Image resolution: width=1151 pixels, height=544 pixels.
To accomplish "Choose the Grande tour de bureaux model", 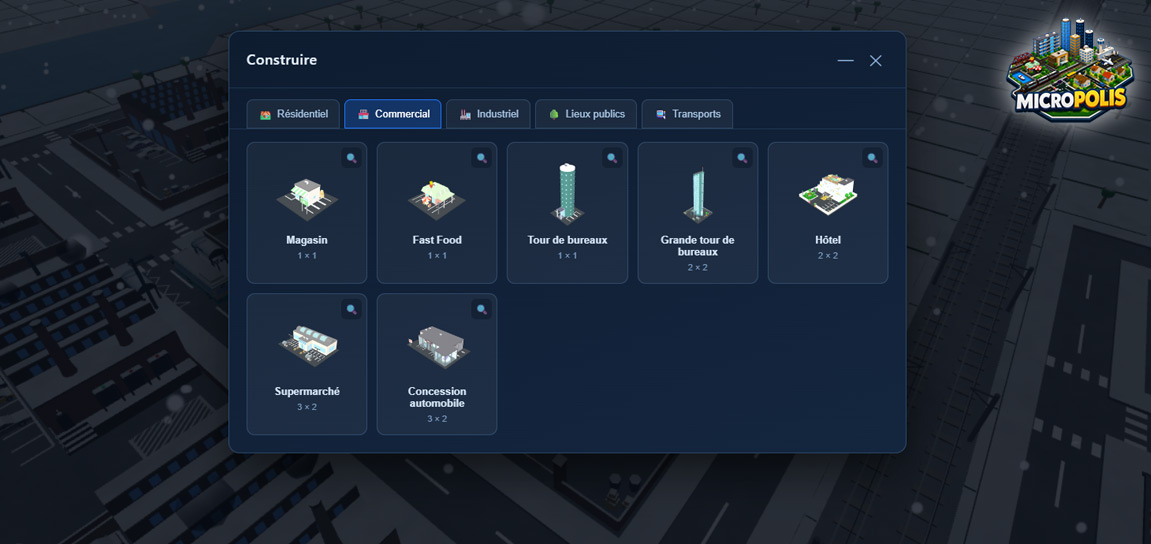I will pos(697,195).
